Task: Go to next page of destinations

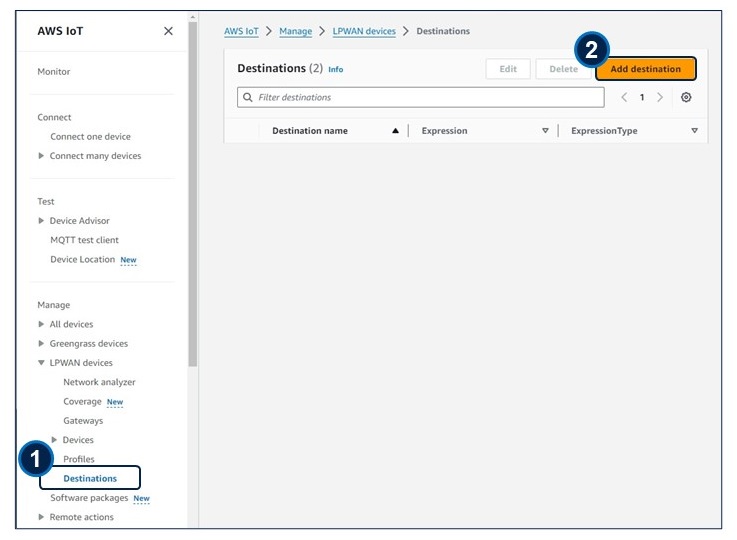Action: tap(660, 97)
